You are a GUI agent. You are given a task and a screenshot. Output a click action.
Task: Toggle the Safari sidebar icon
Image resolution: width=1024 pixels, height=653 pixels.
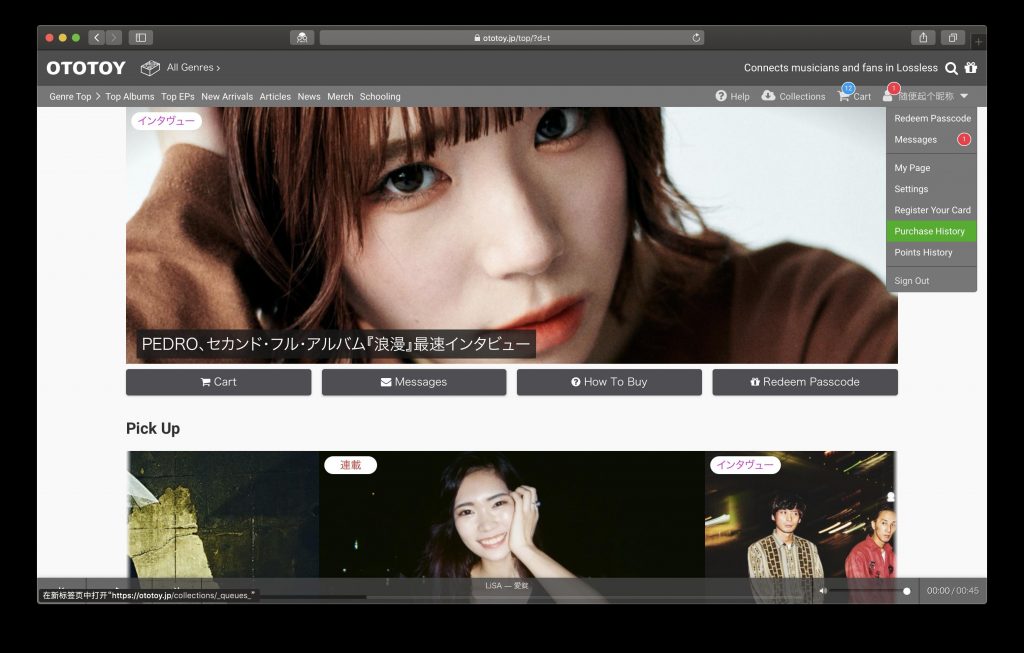[x=140, y=38]
